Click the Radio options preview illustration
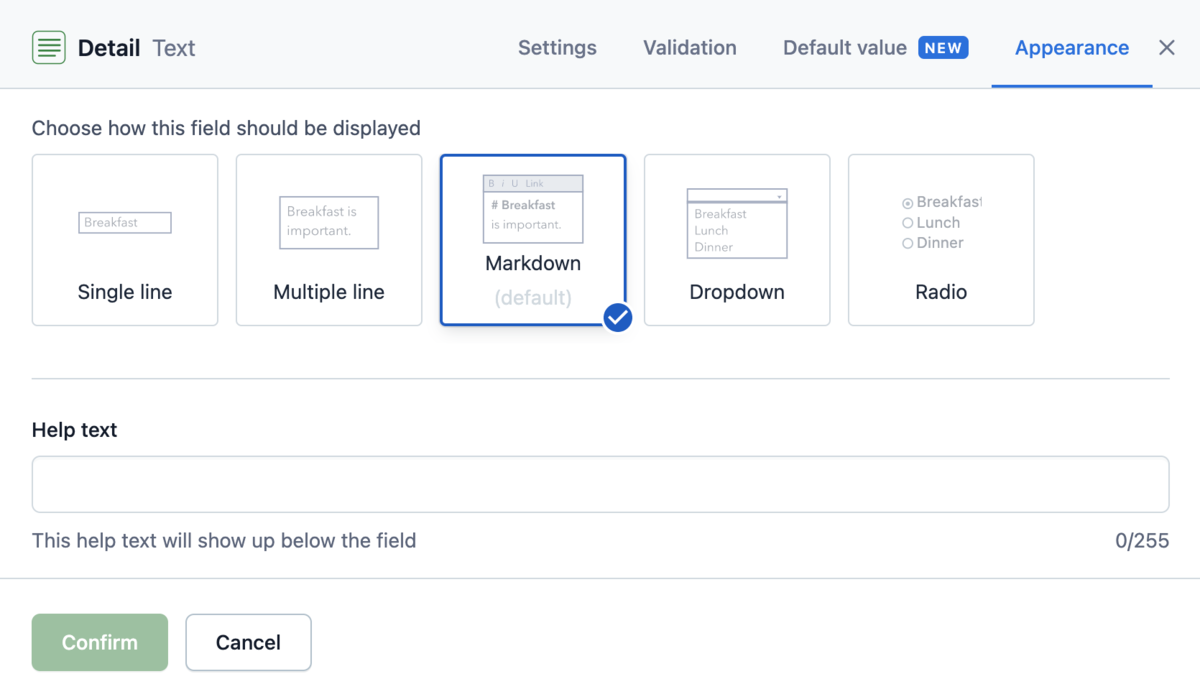Image resolution: width=1200 pixels, height=697 pixels. [941, 222]
